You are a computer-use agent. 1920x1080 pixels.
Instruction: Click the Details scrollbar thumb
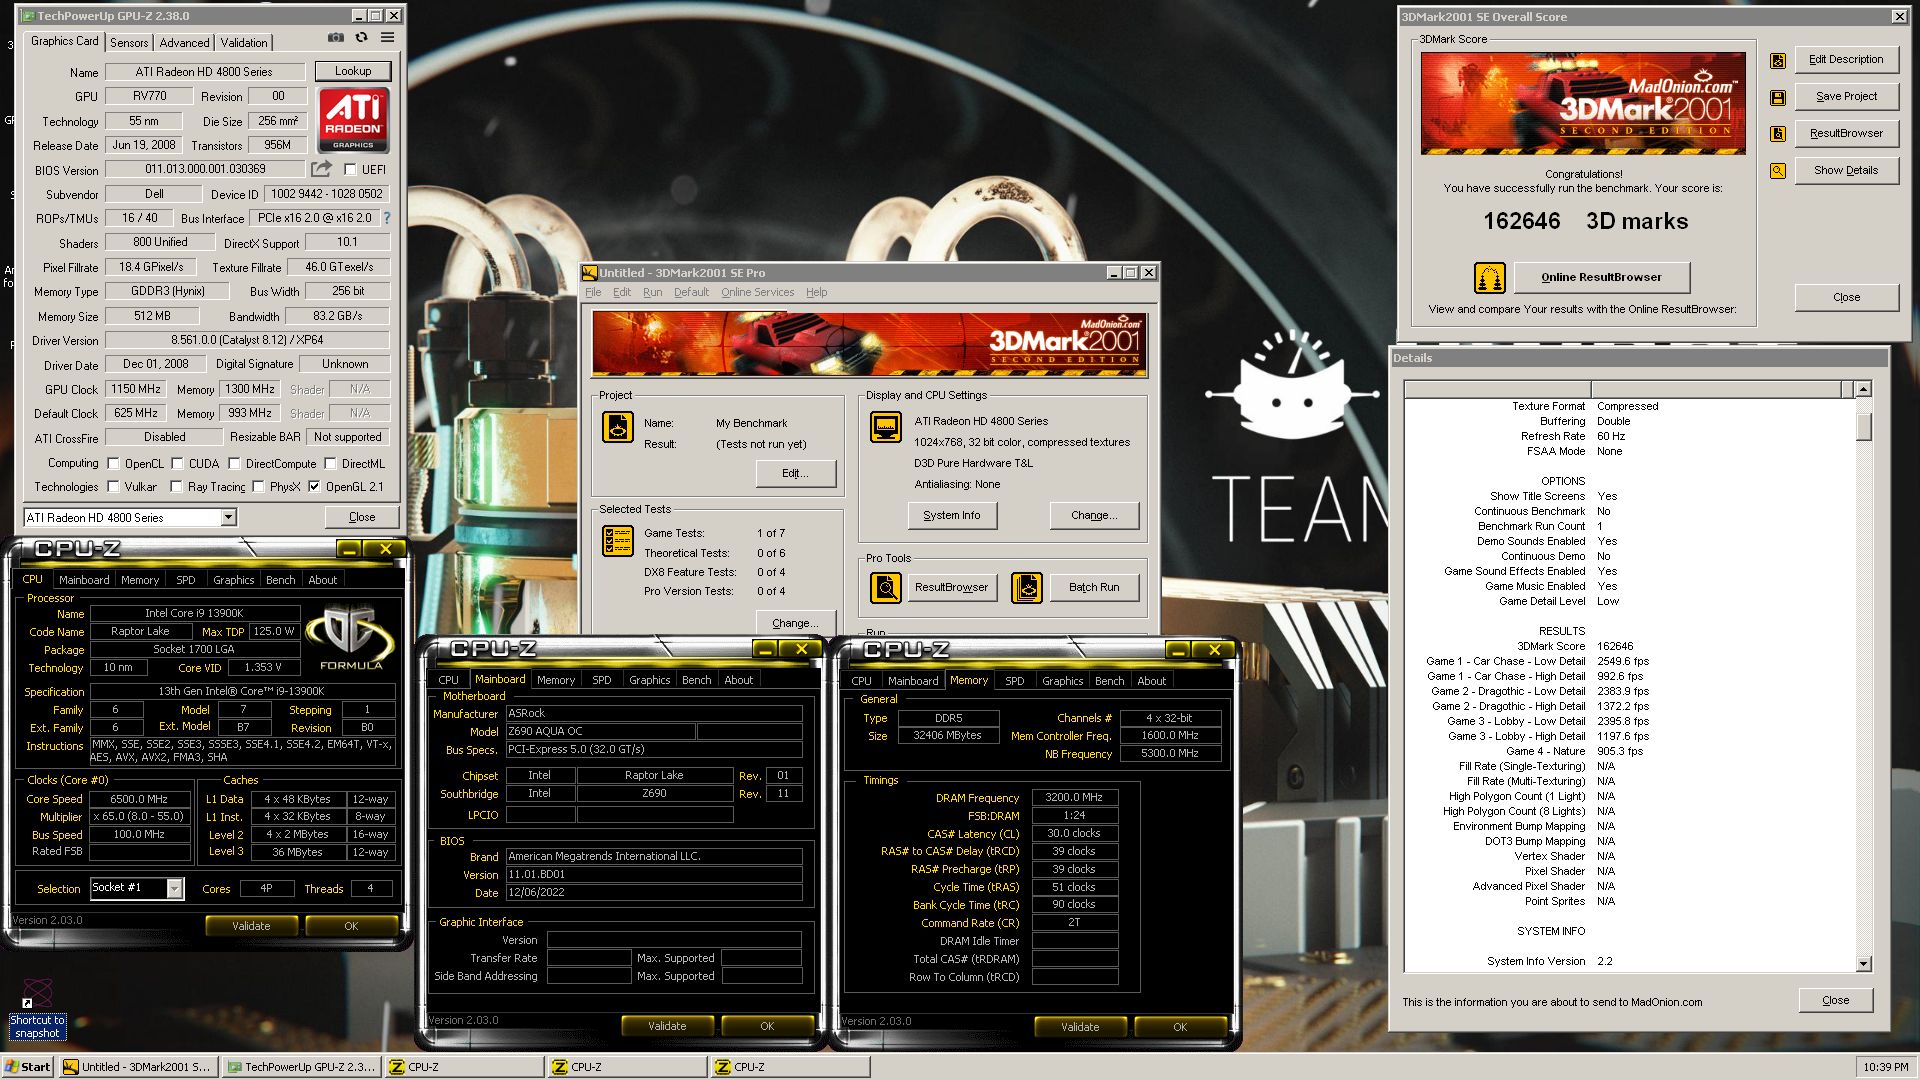click(1863, 426)
